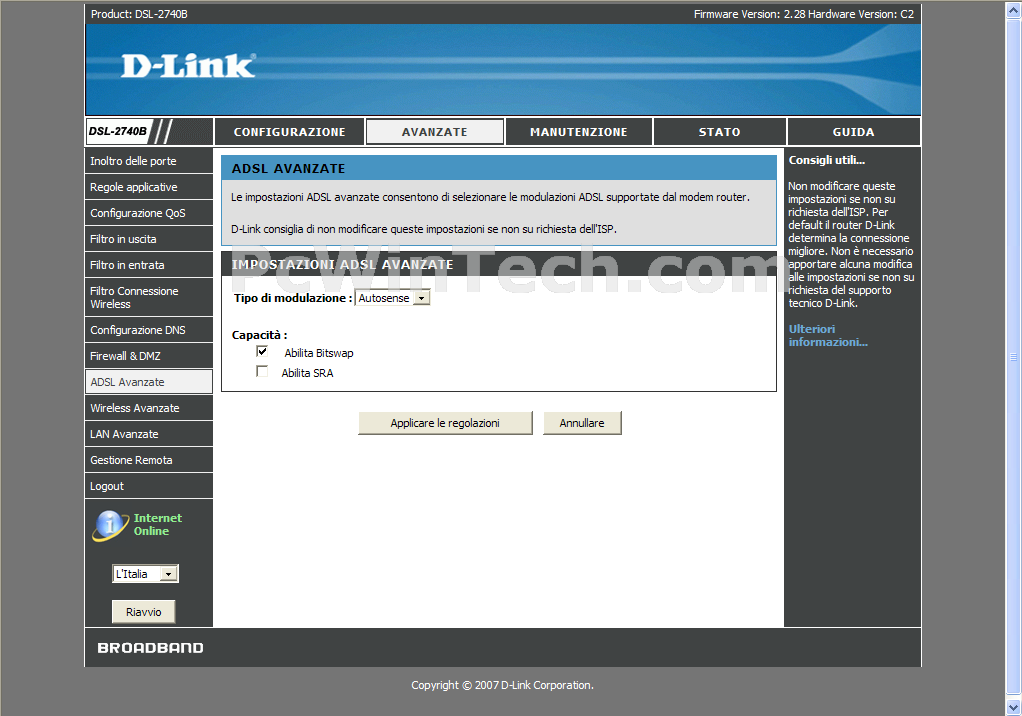Click the Internet Online globe icon

(110, 525)
